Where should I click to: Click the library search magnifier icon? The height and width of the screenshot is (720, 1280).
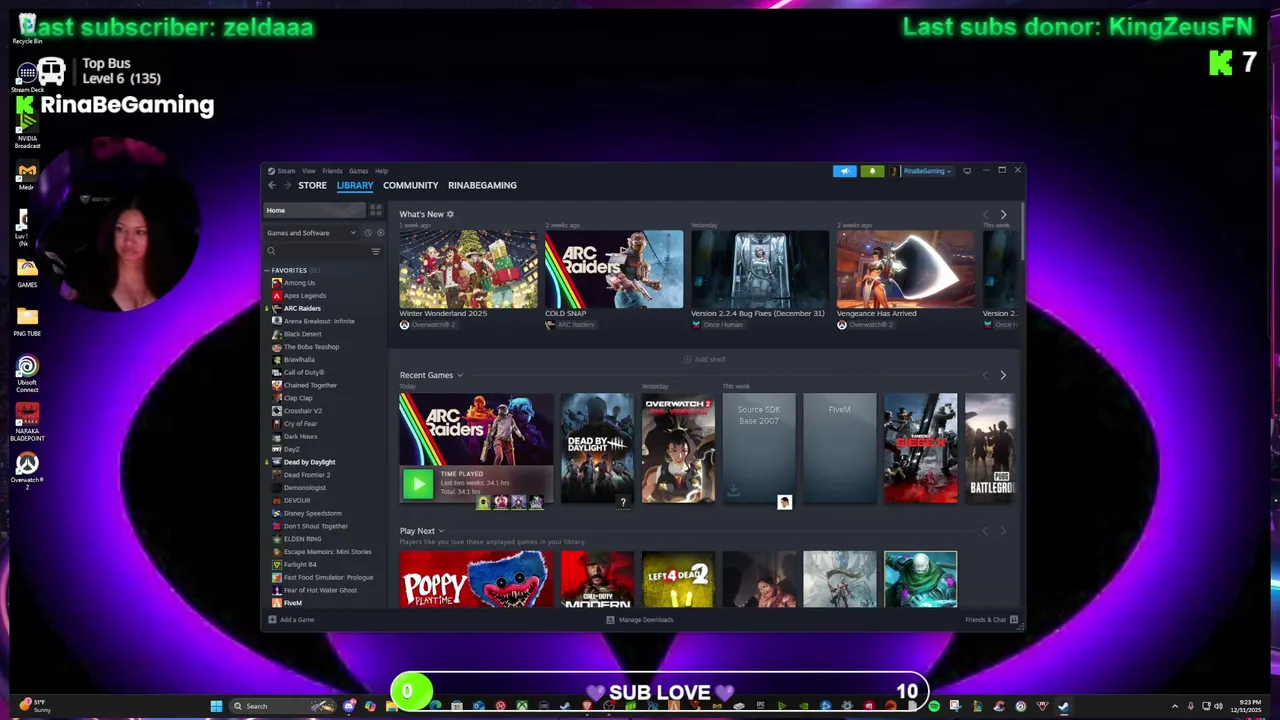tap(271, 251)
